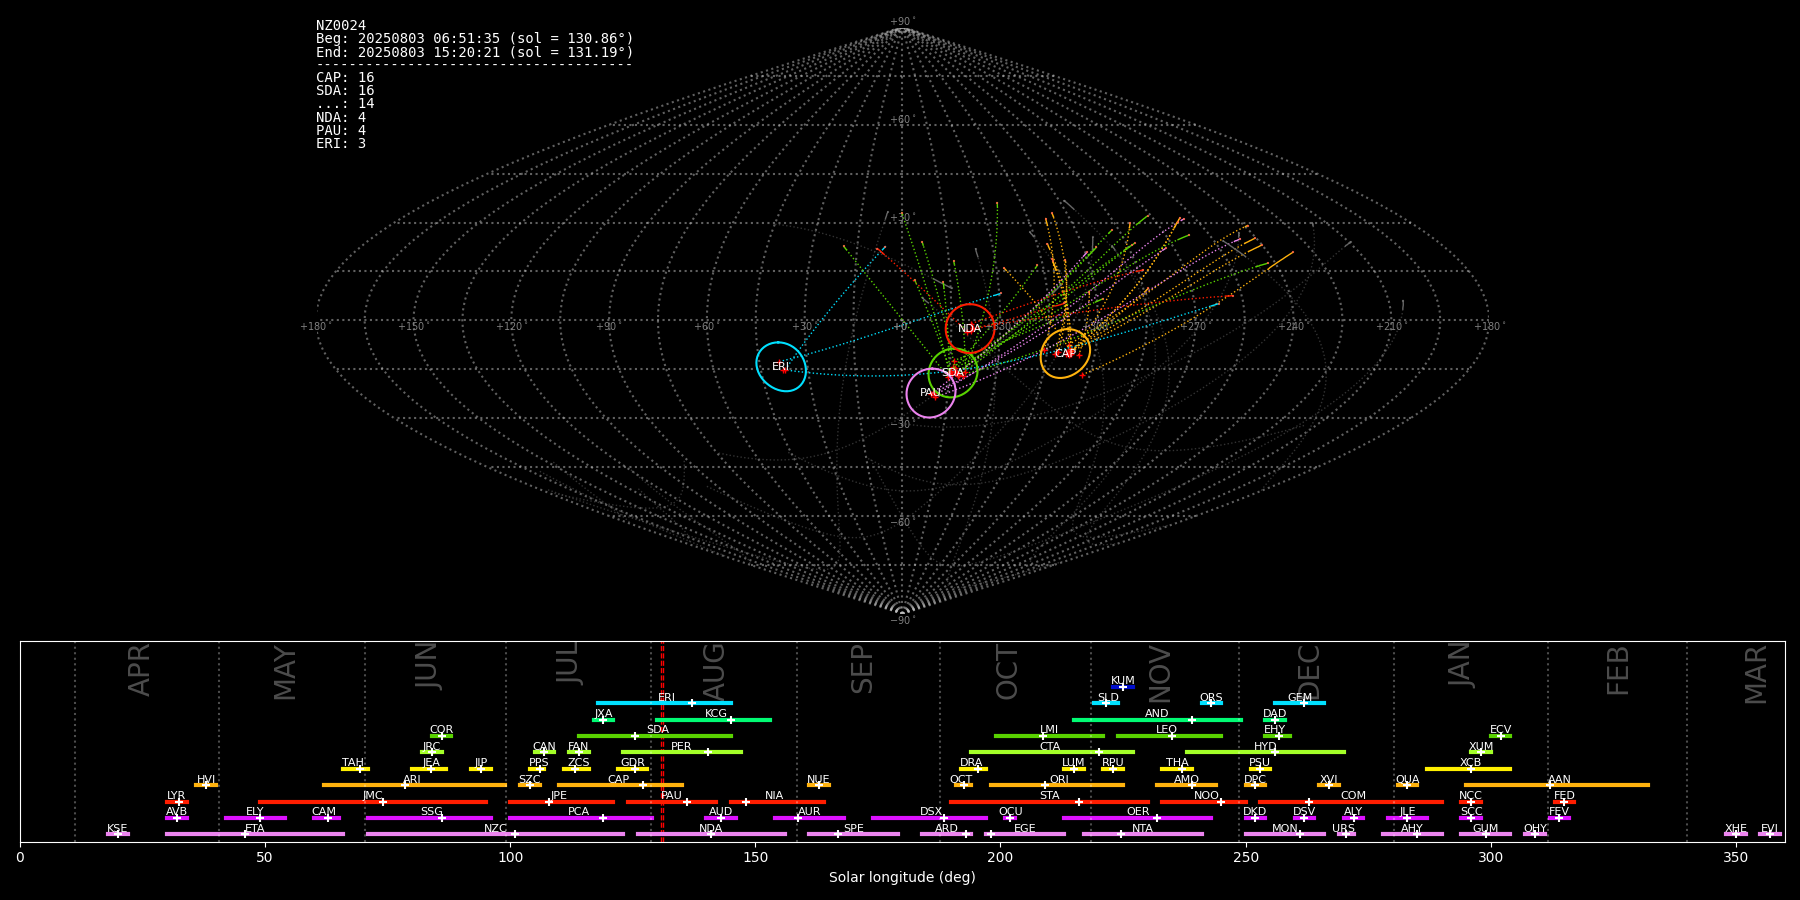Click the red dashed current solar longitude line
Image resolution: width=1800 pixels, height=900 pixels.
pyautogui.click(x=662, y=741)
